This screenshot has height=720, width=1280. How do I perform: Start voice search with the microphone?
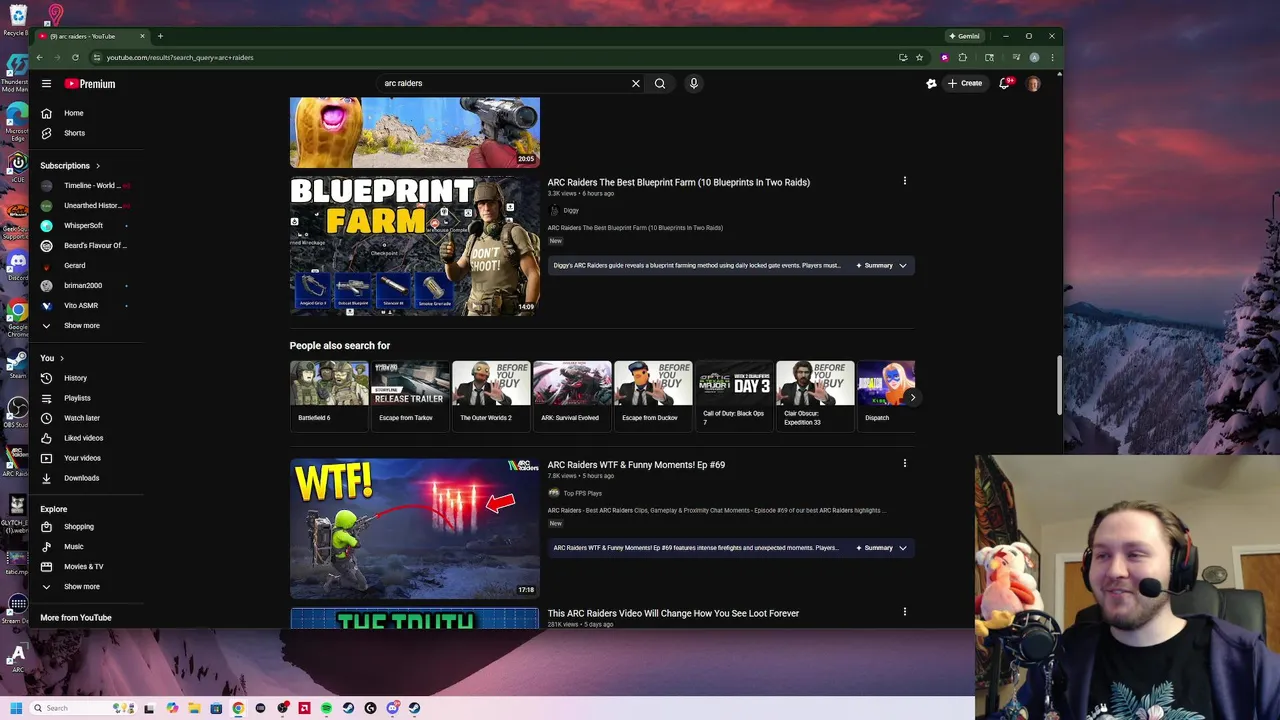coord(693,84)
